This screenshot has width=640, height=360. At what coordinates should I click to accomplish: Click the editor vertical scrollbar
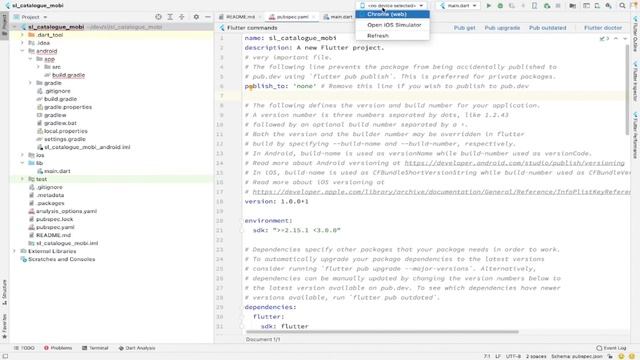point(627,90)
